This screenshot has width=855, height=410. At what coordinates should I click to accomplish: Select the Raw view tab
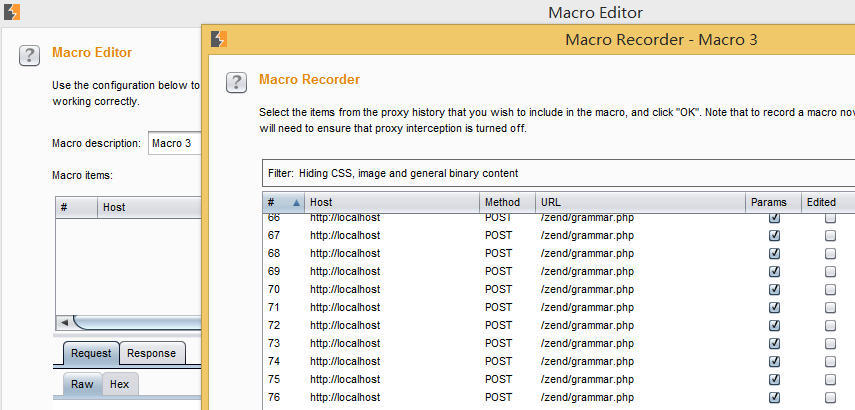(82, 384)
